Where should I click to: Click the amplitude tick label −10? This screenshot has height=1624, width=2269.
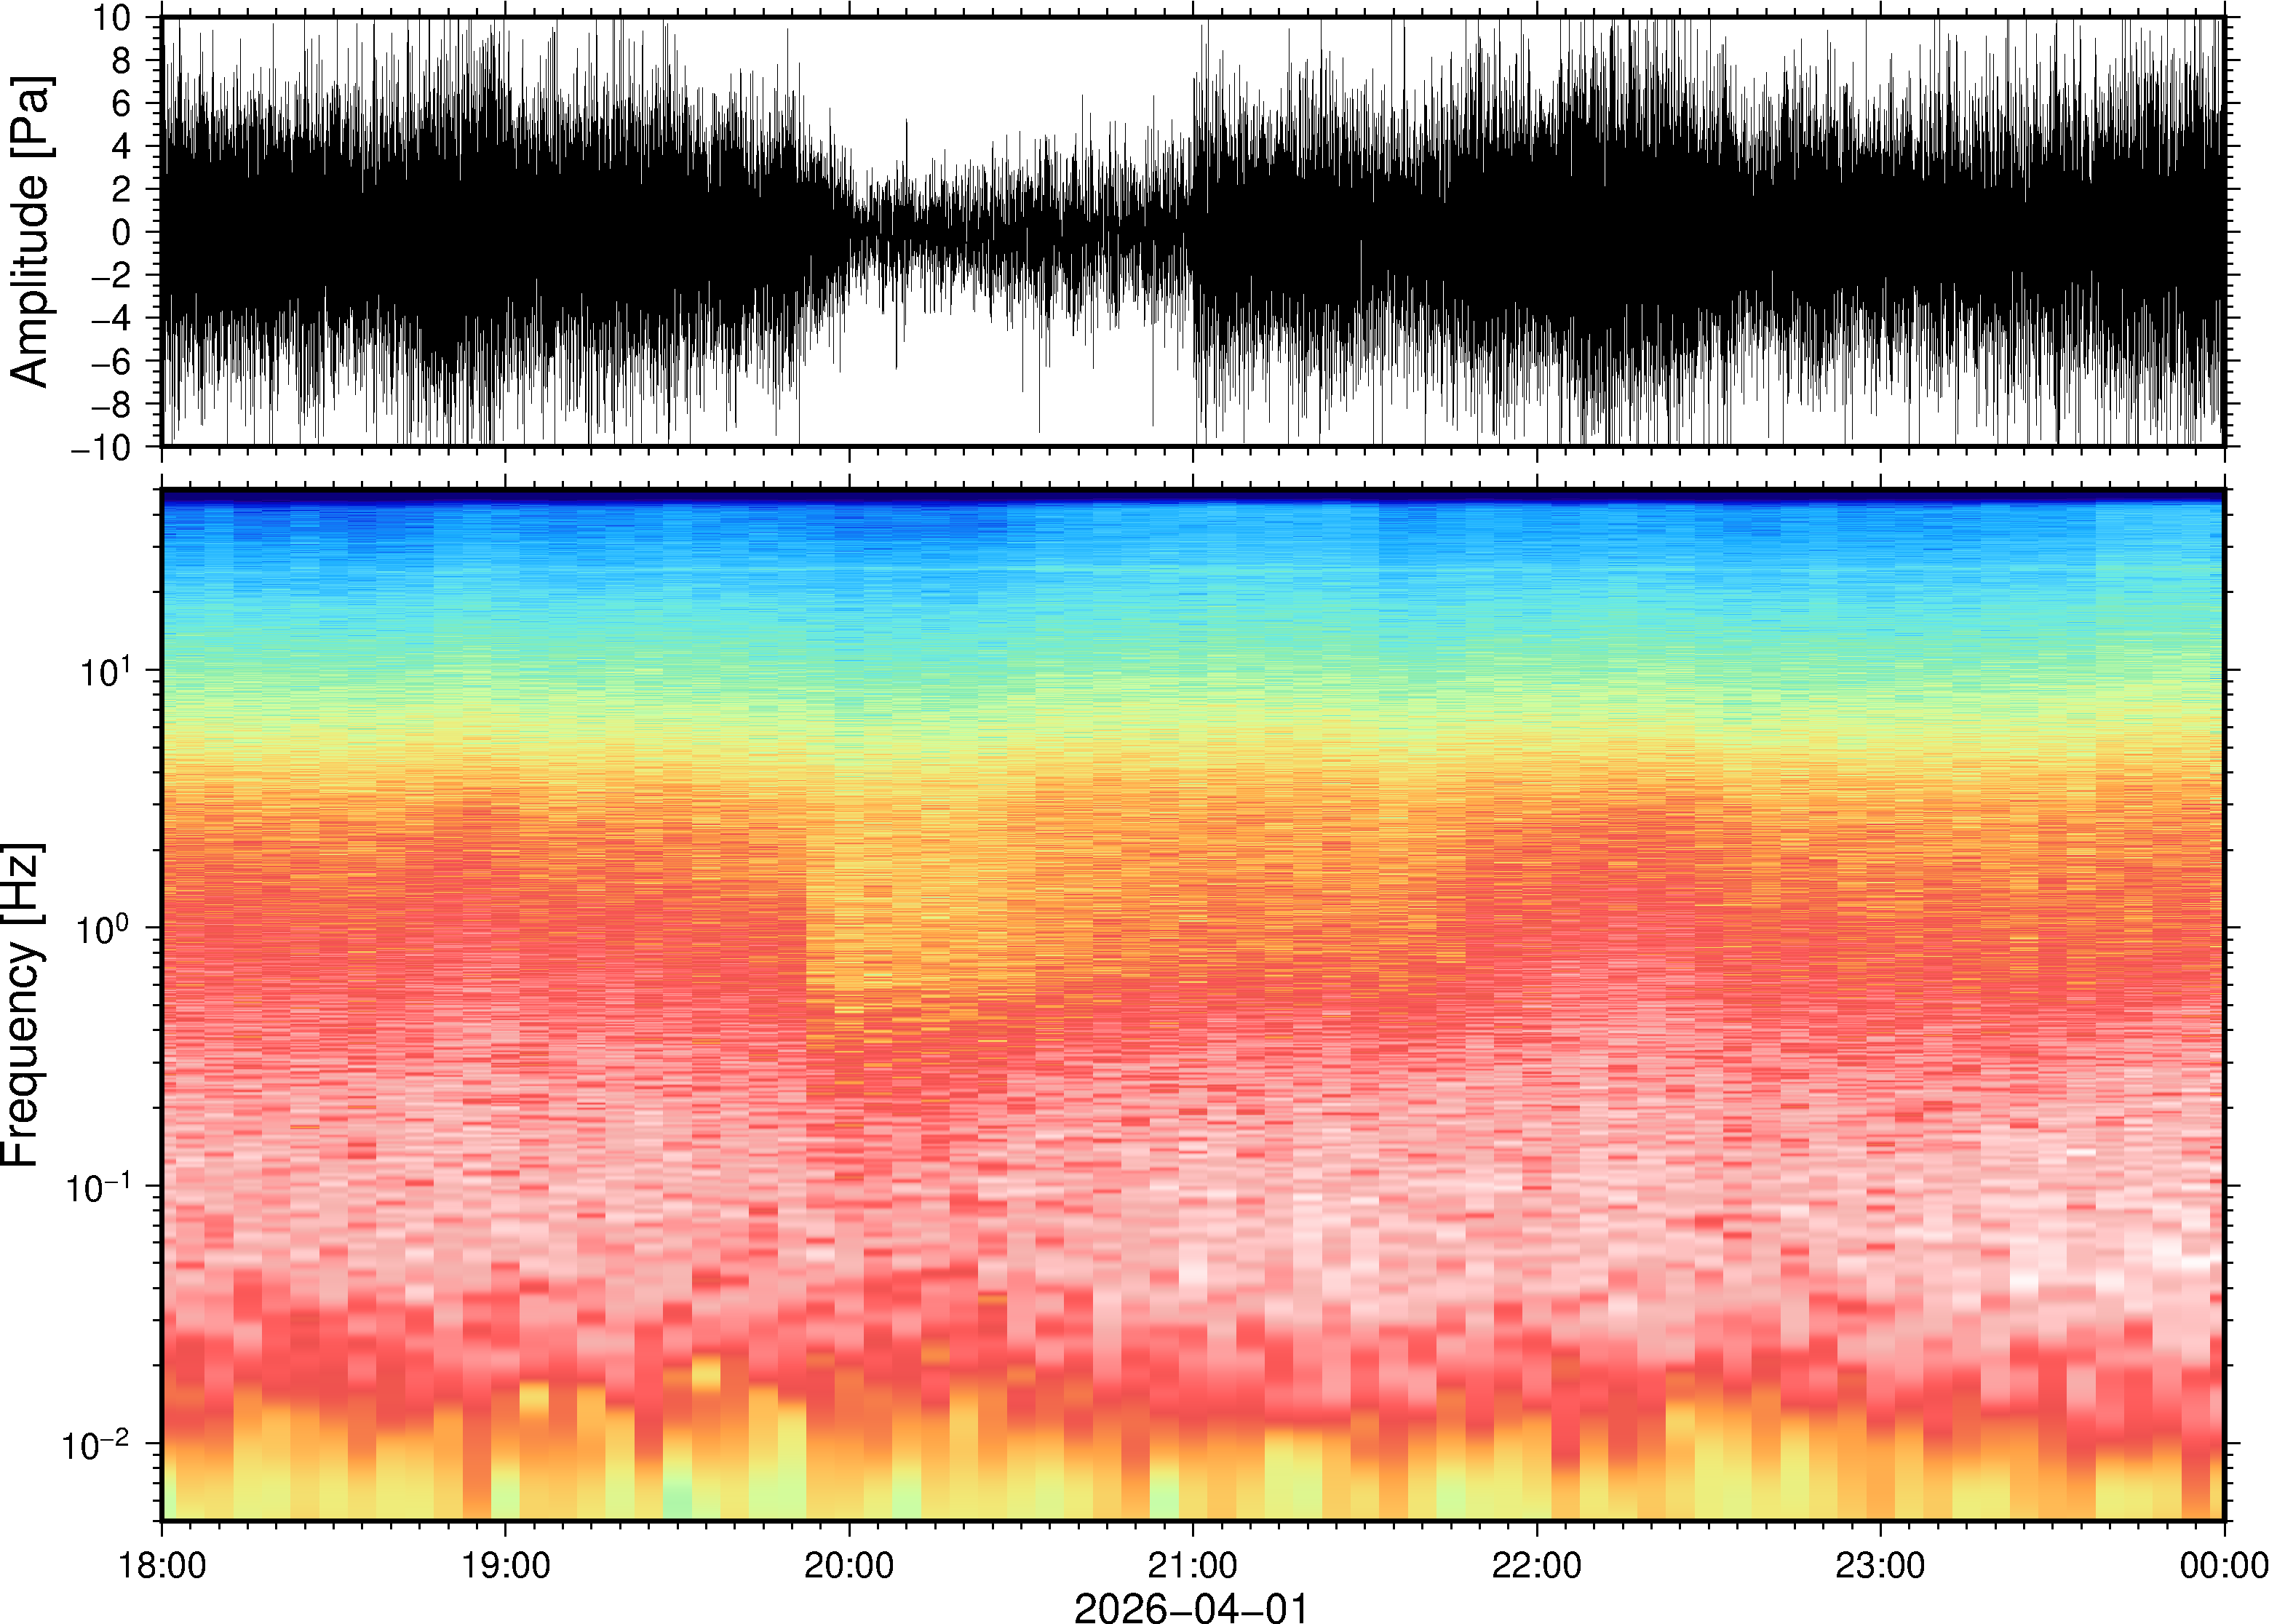[102, 447]
